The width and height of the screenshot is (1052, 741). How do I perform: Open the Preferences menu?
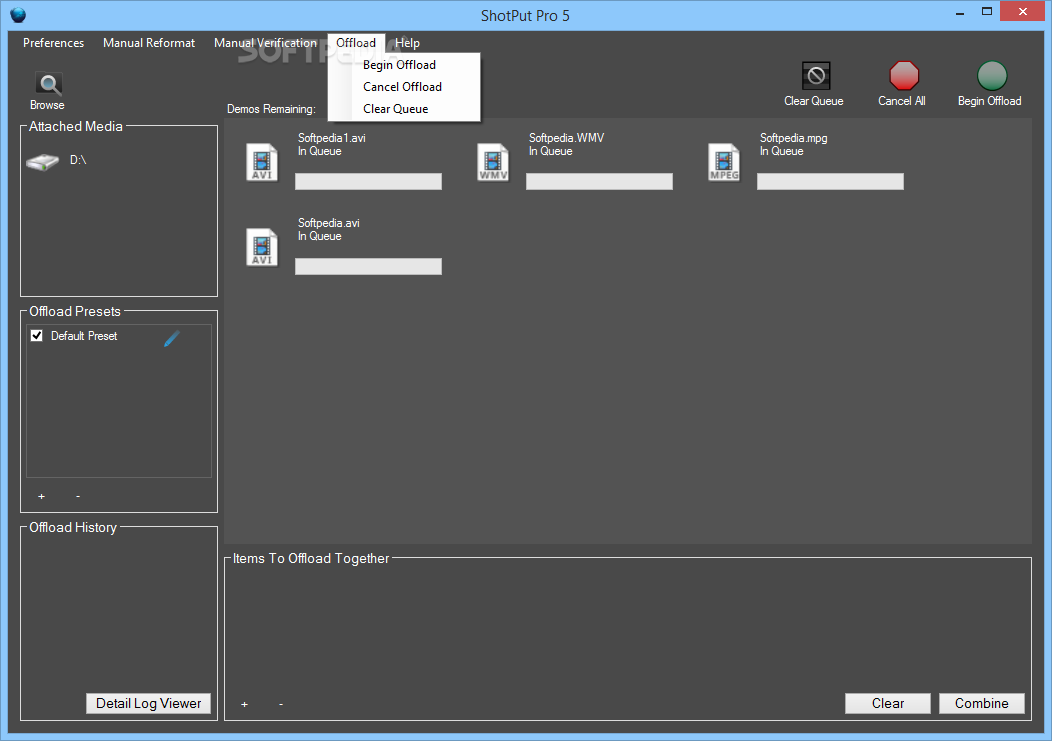54,43
